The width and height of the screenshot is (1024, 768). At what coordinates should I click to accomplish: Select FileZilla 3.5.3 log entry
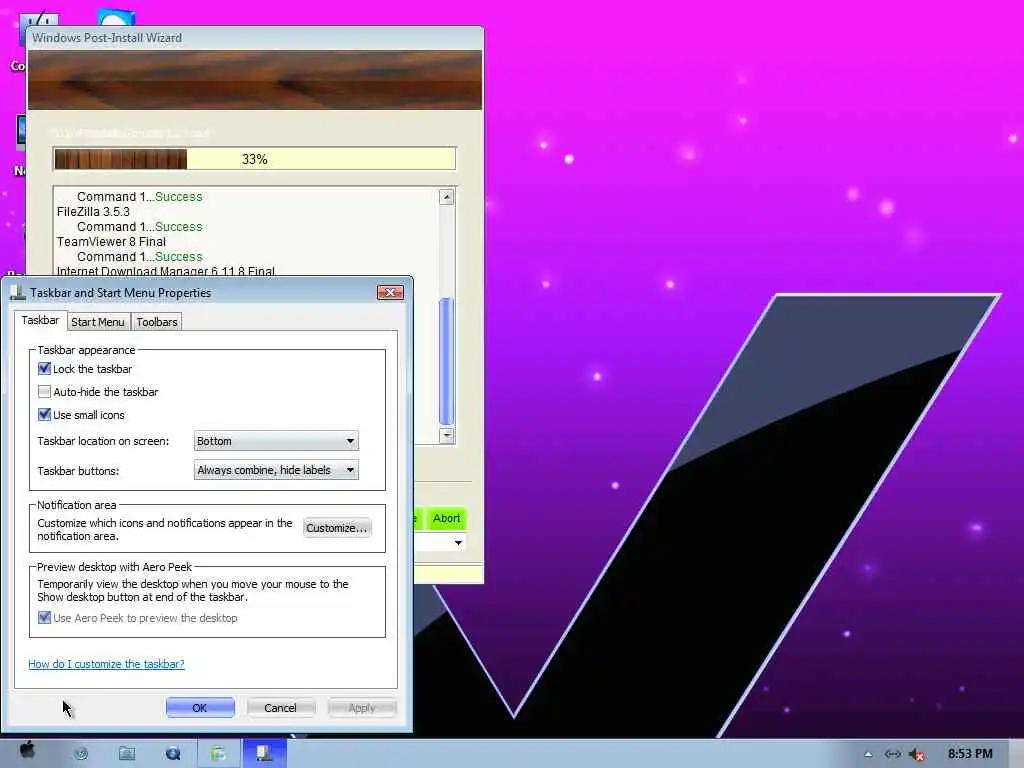pyautogui.click(x=93, y=212)
